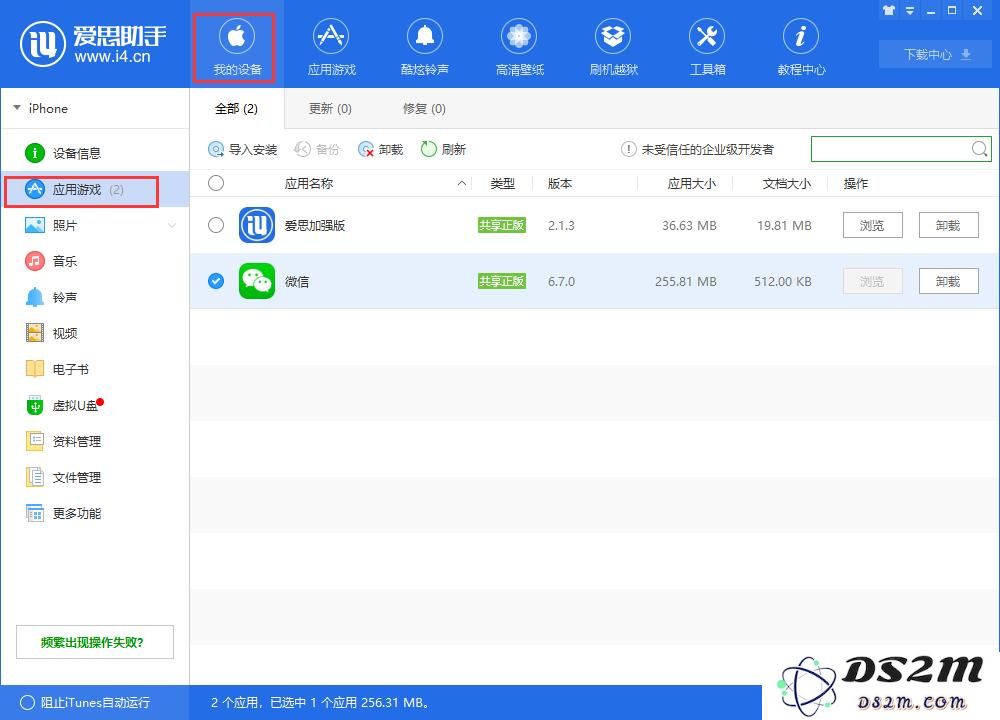Screen dimensions: 1000x720
Task: Check the 爱思加强版 row checkbox
Action: pyautogui.click(x=216, y=225)
